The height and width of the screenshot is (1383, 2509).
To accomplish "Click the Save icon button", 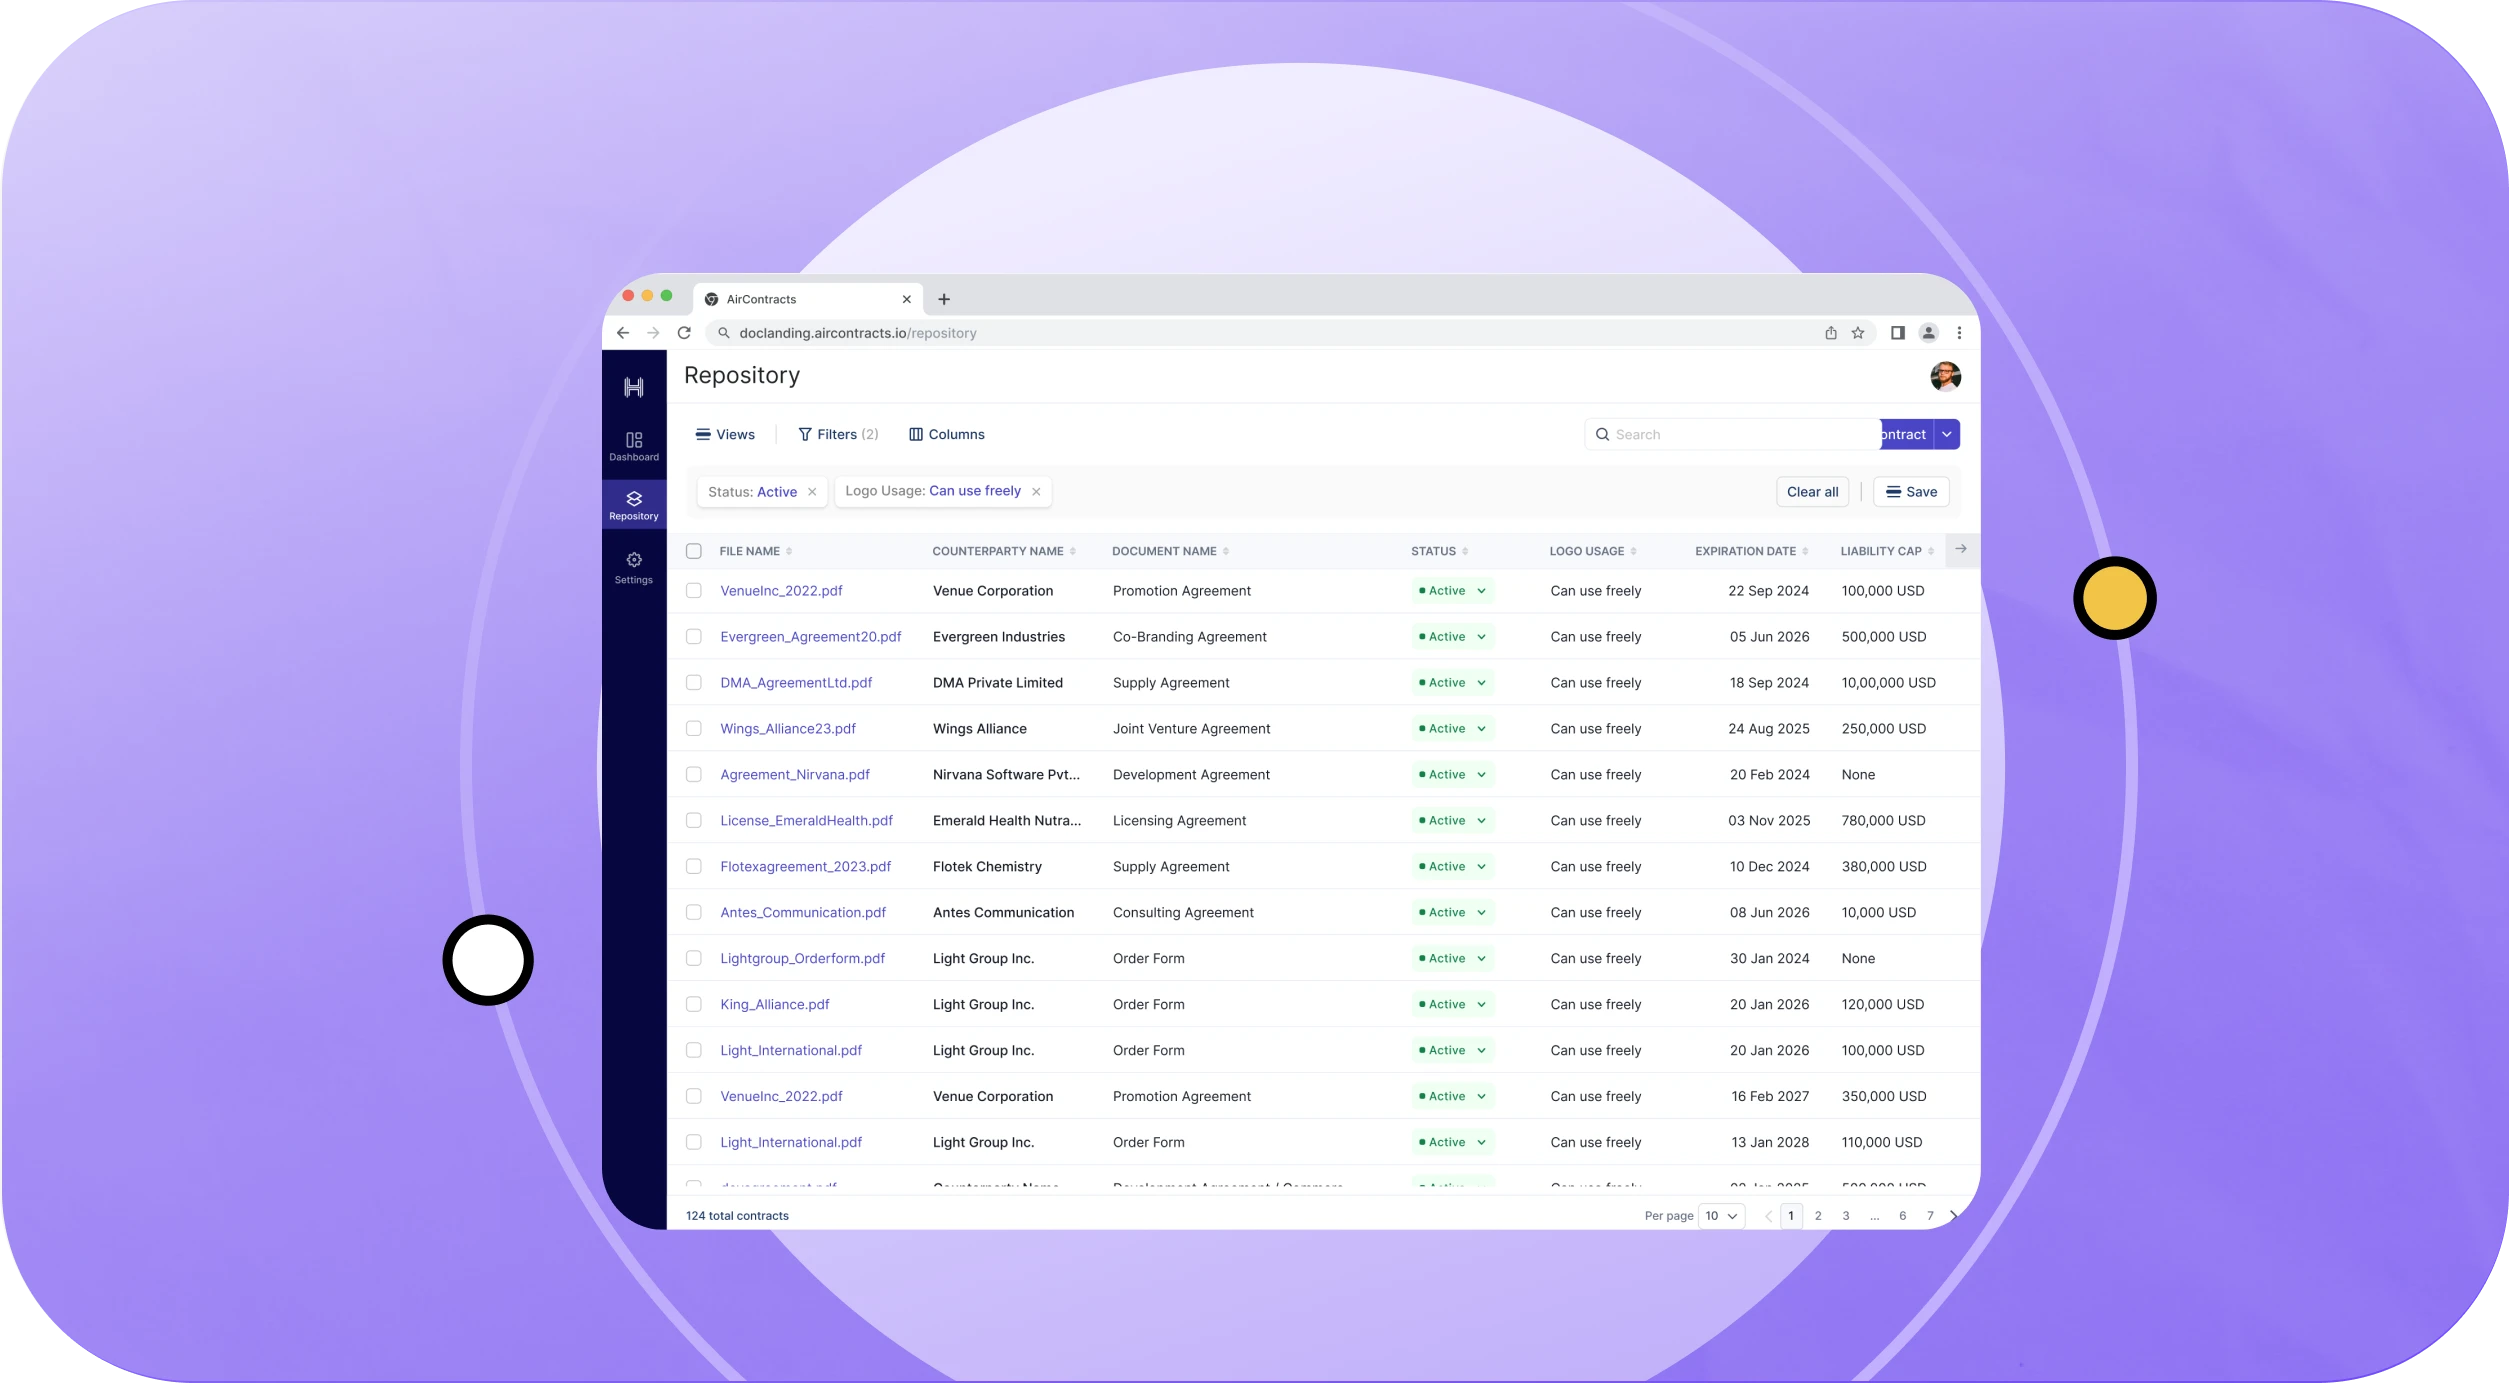I will coord(1910,491).
